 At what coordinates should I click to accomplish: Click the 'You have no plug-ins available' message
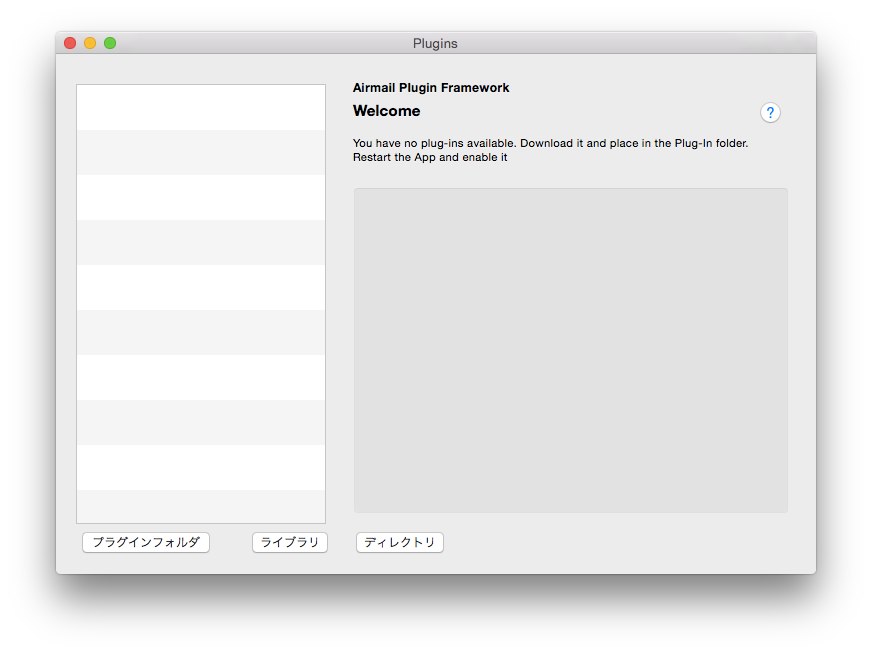coord(551,150)
